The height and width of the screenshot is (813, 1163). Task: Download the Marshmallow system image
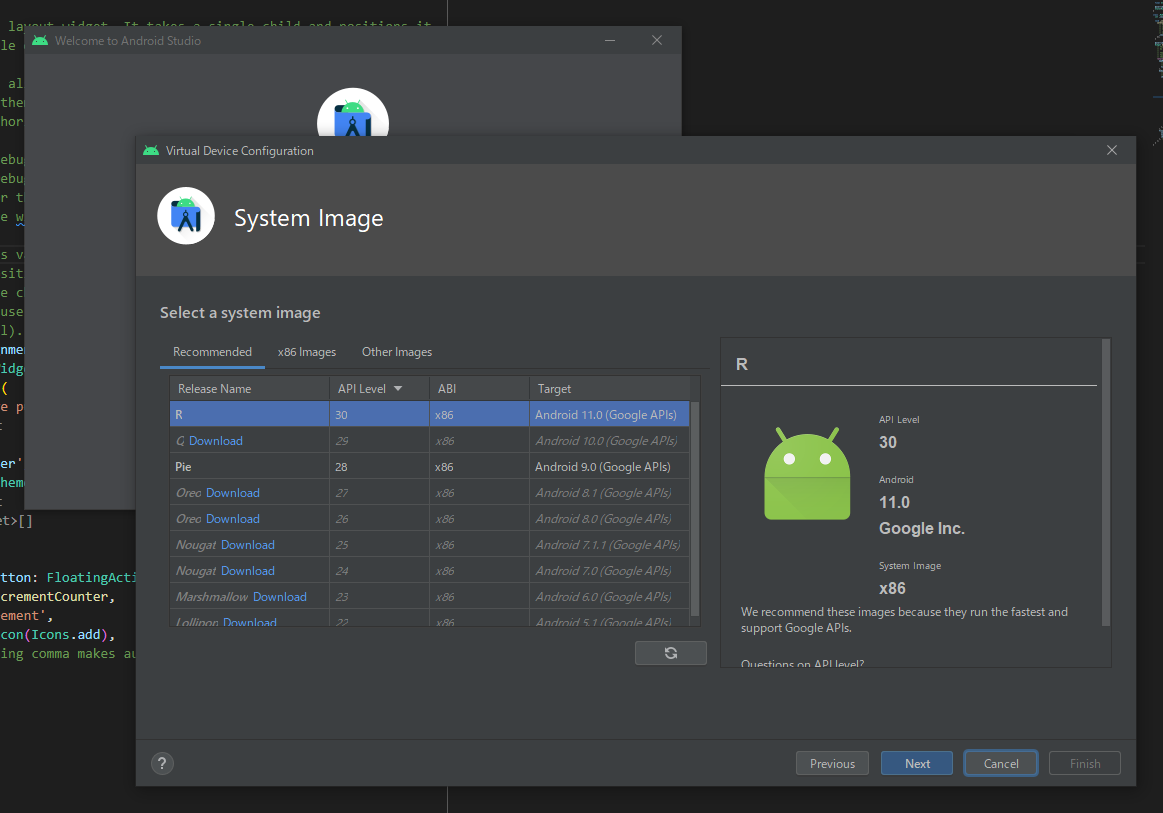(280, 596)
